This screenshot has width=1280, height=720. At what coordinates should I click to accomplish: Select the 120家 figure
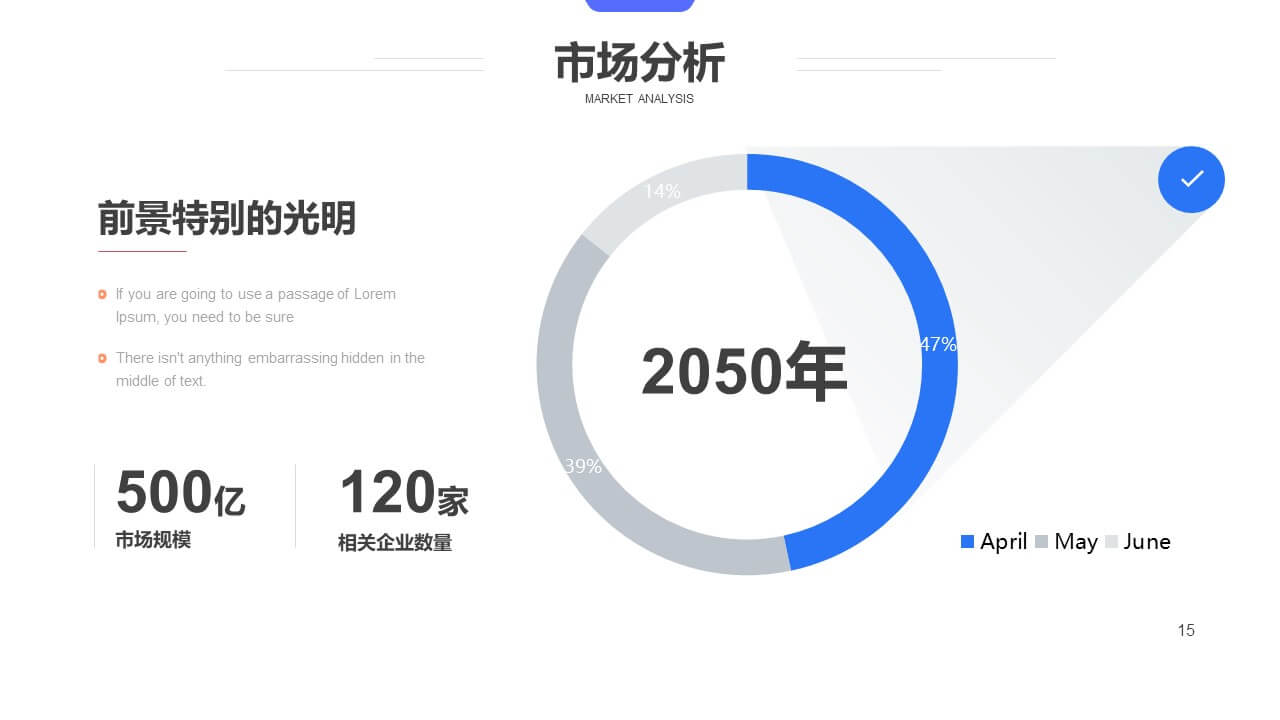[404, 492]
